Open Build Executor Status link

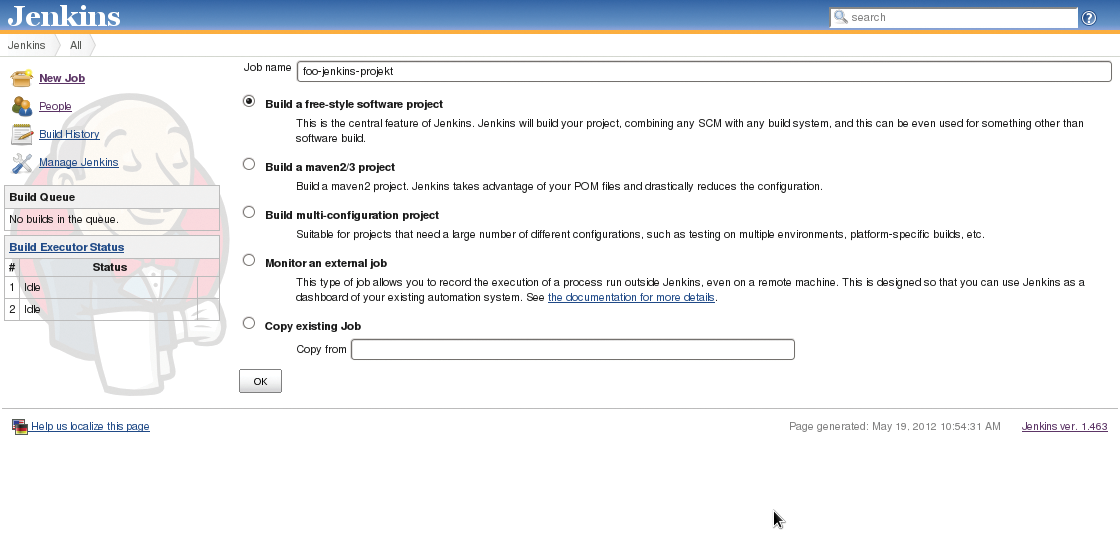[x=66, y=247]
